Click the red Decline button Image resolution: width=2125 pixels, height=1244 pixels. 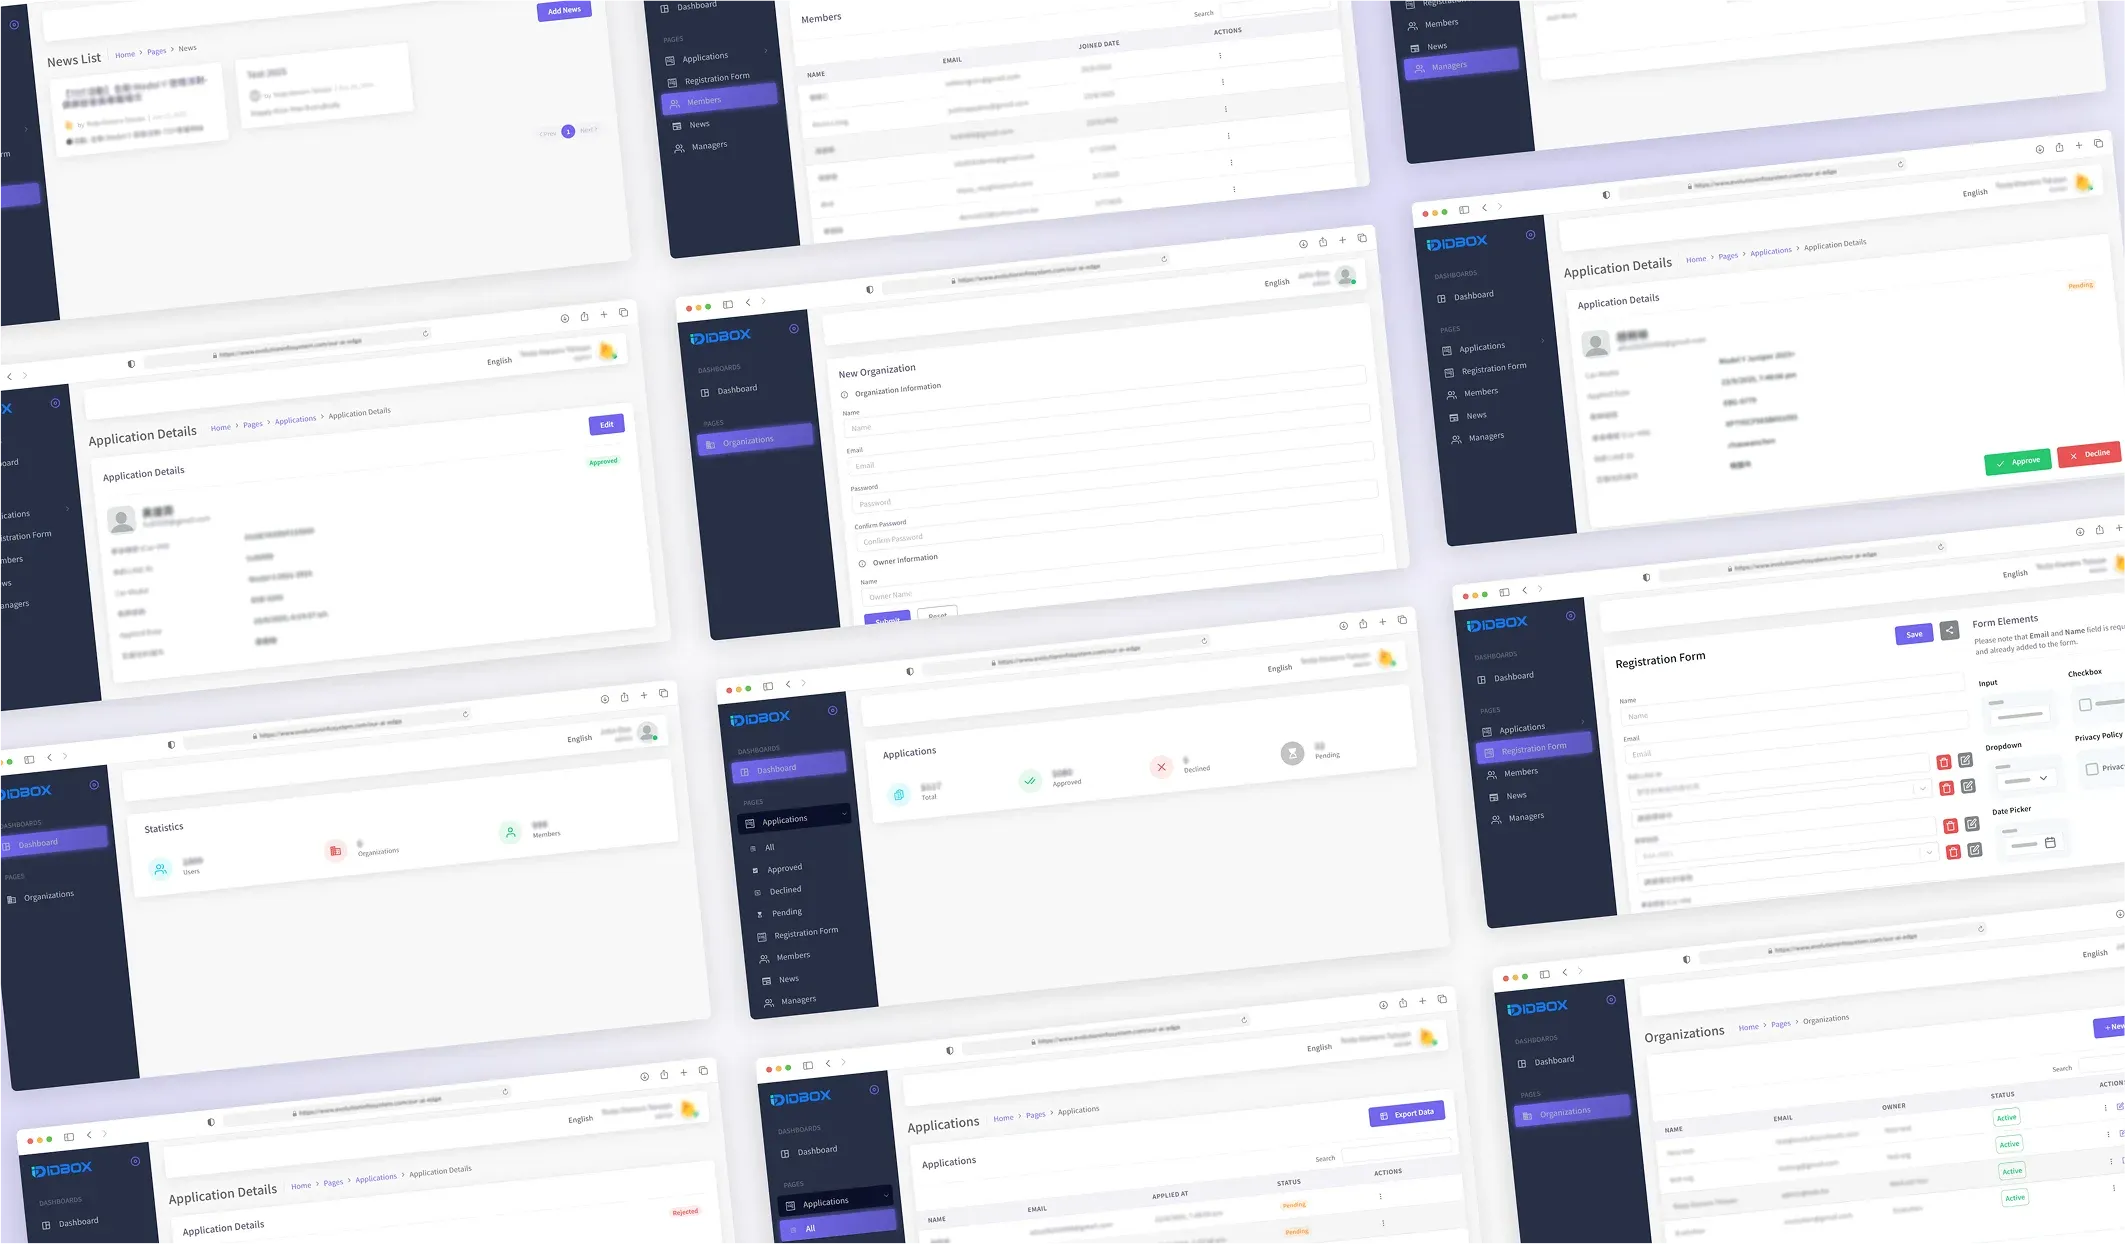click(x=2089, y=454)
